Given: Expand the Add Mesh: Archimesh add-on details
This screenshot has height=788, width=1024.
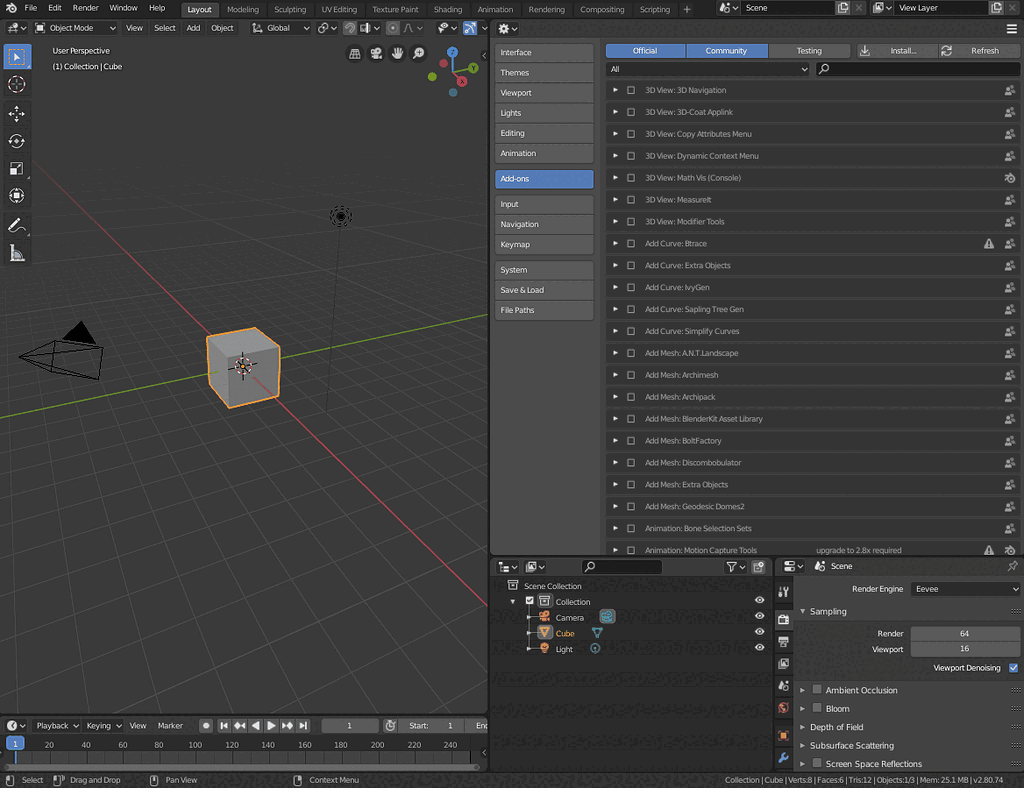Looking at the screenshot, I should [615, 375].
